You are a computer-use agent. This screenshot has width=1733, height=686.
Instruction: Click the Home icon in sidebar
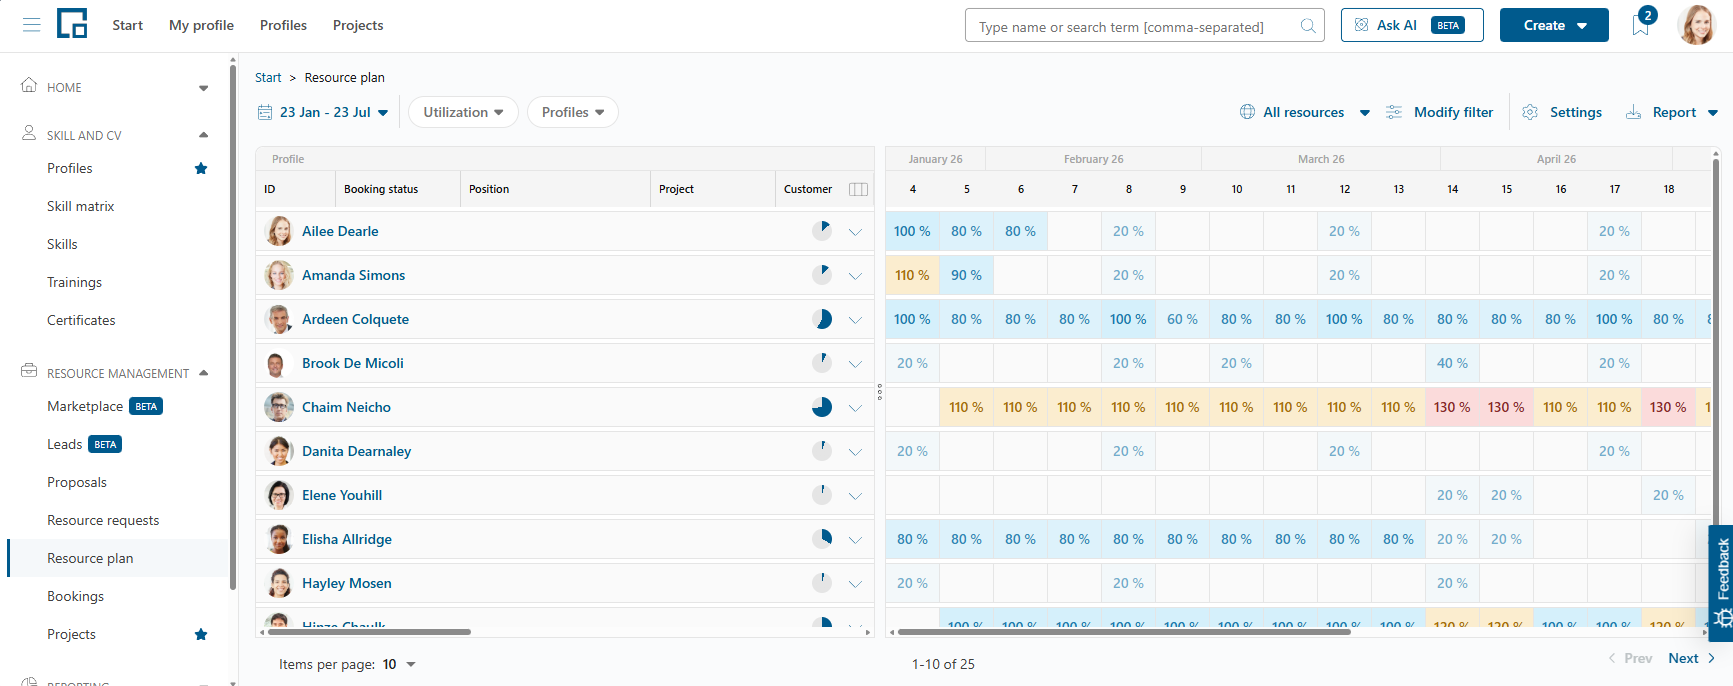[x=29, y=85]
